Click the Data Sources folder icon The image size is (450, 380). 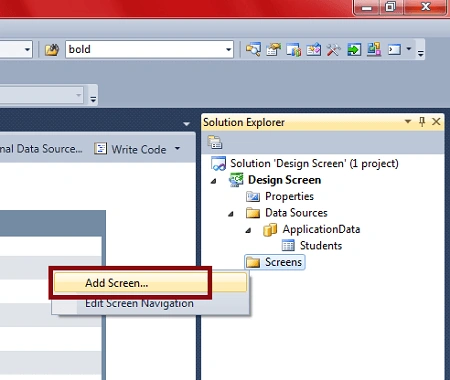(253, 213)
